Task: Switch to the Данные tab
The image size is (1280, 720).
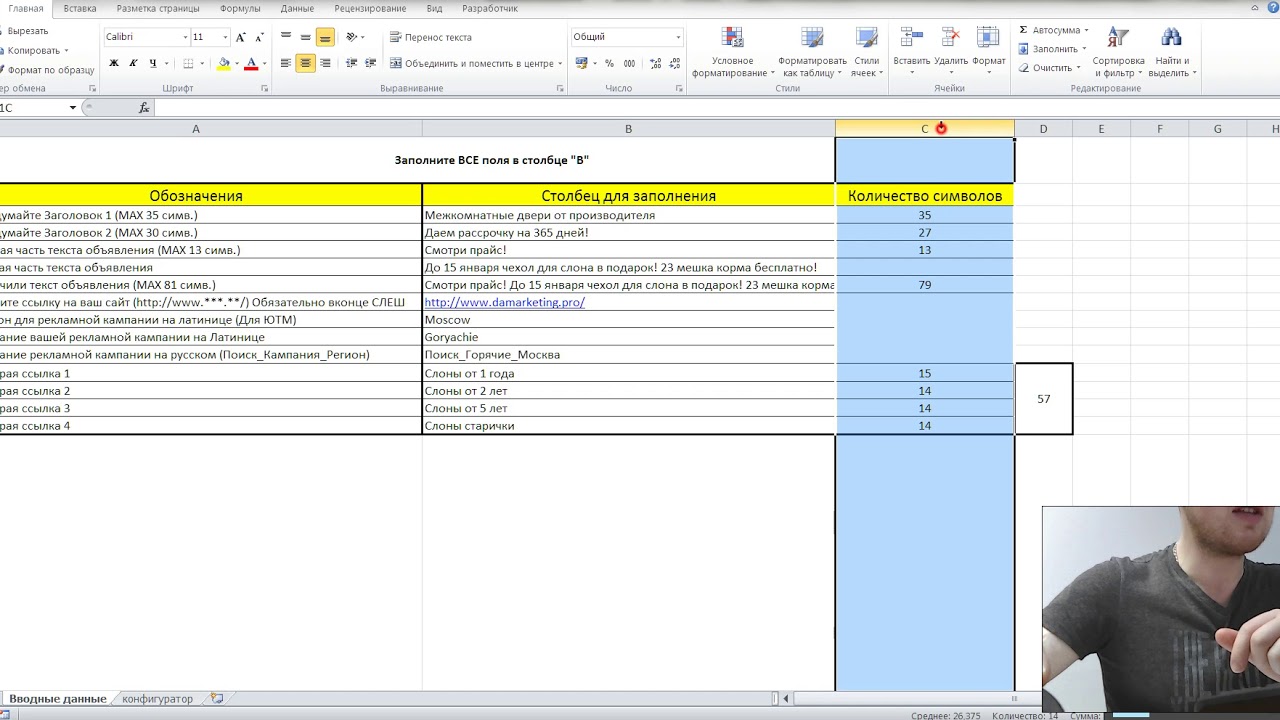Action: (x=297, y=8)
